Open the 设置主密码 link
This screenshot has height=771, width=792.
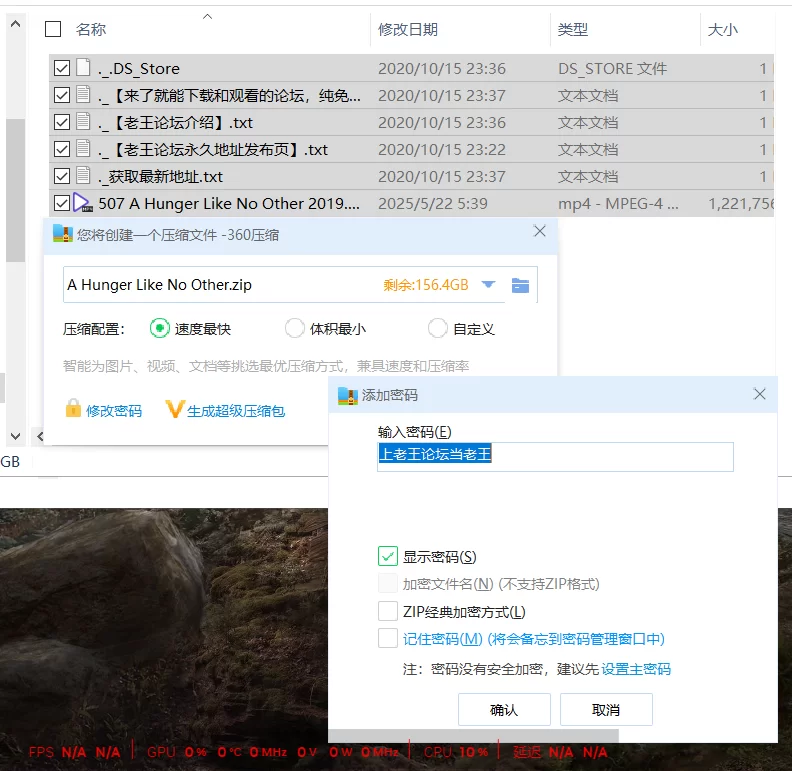pos(636,668)
